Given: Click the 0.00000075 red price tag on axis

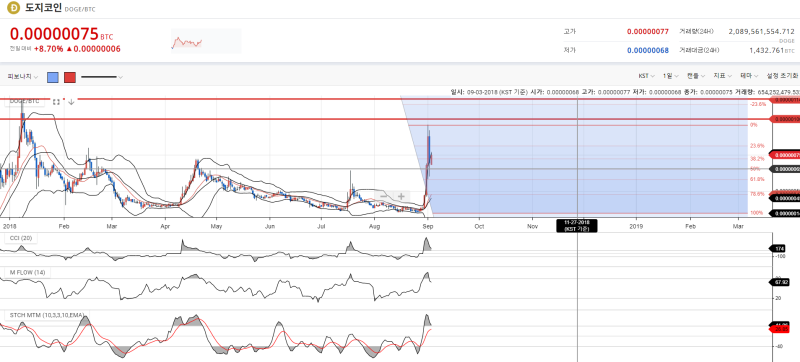Looking at the screenshot, I should [785, 155].
